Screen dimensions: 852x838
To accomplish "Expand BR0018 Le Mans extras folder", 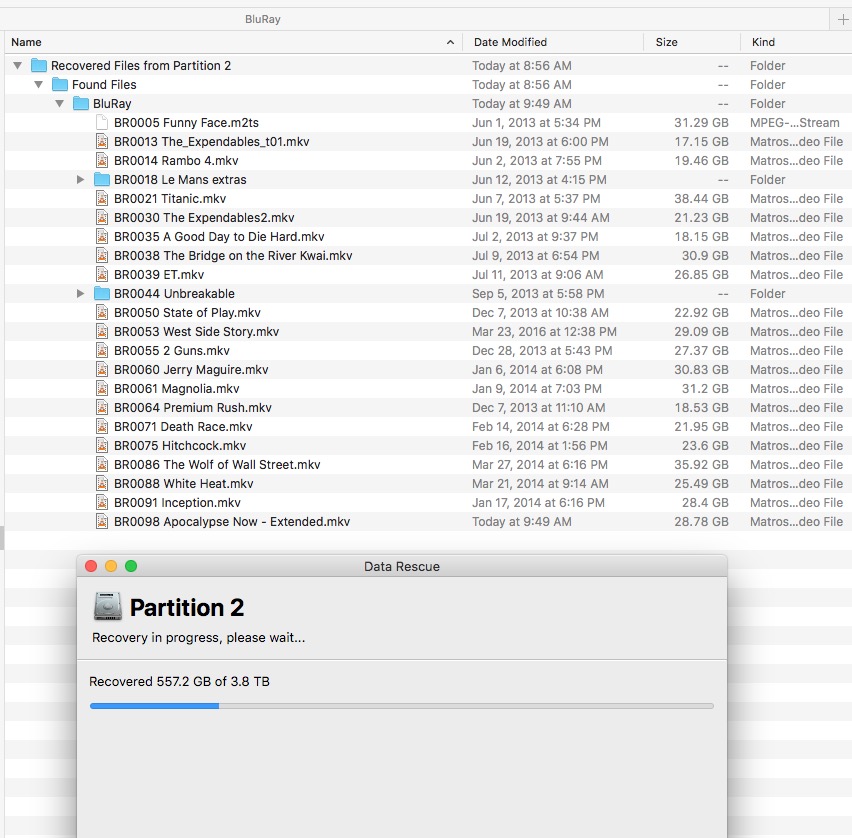I will 80,180.
